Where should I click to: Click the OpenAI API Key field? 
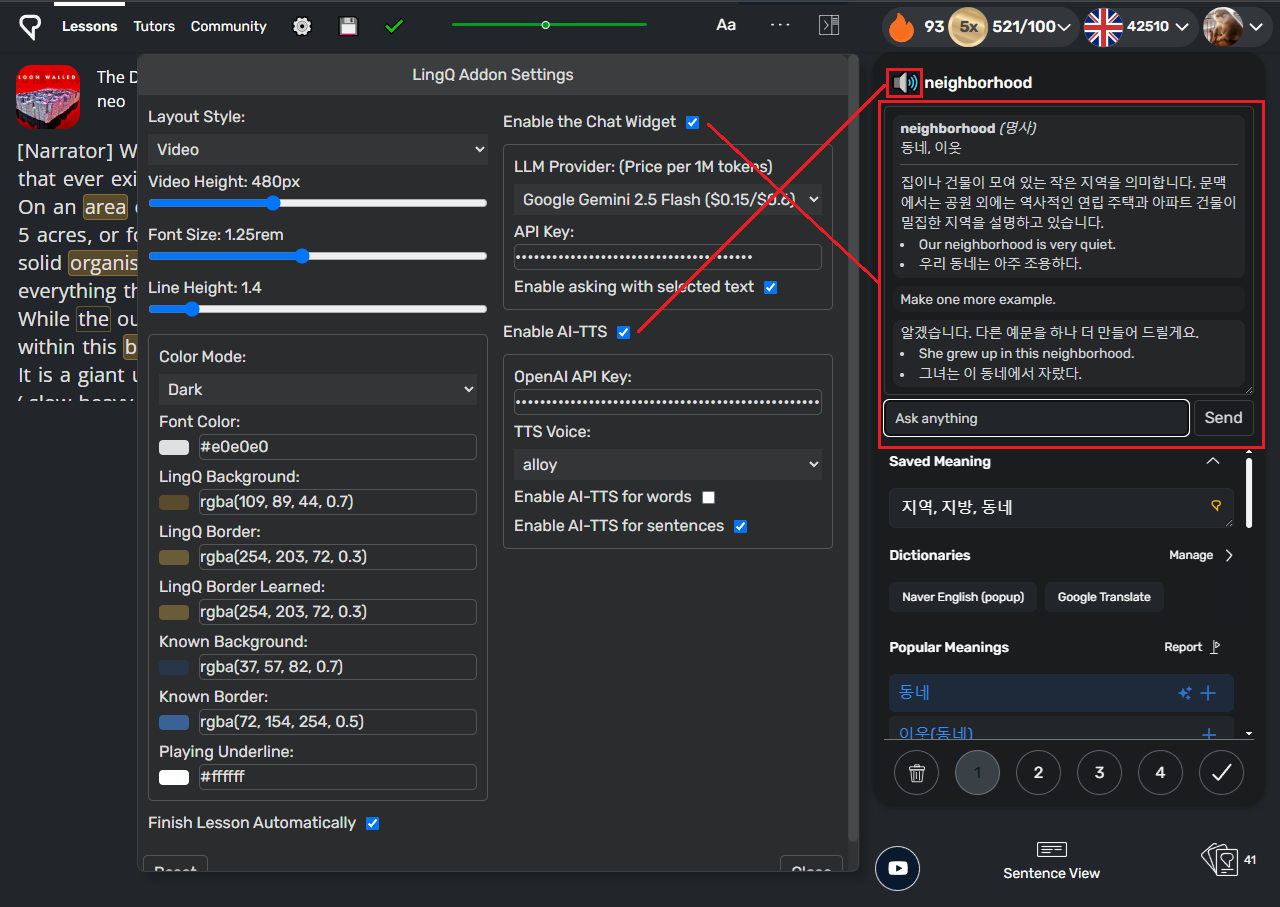tap(668, 402)
